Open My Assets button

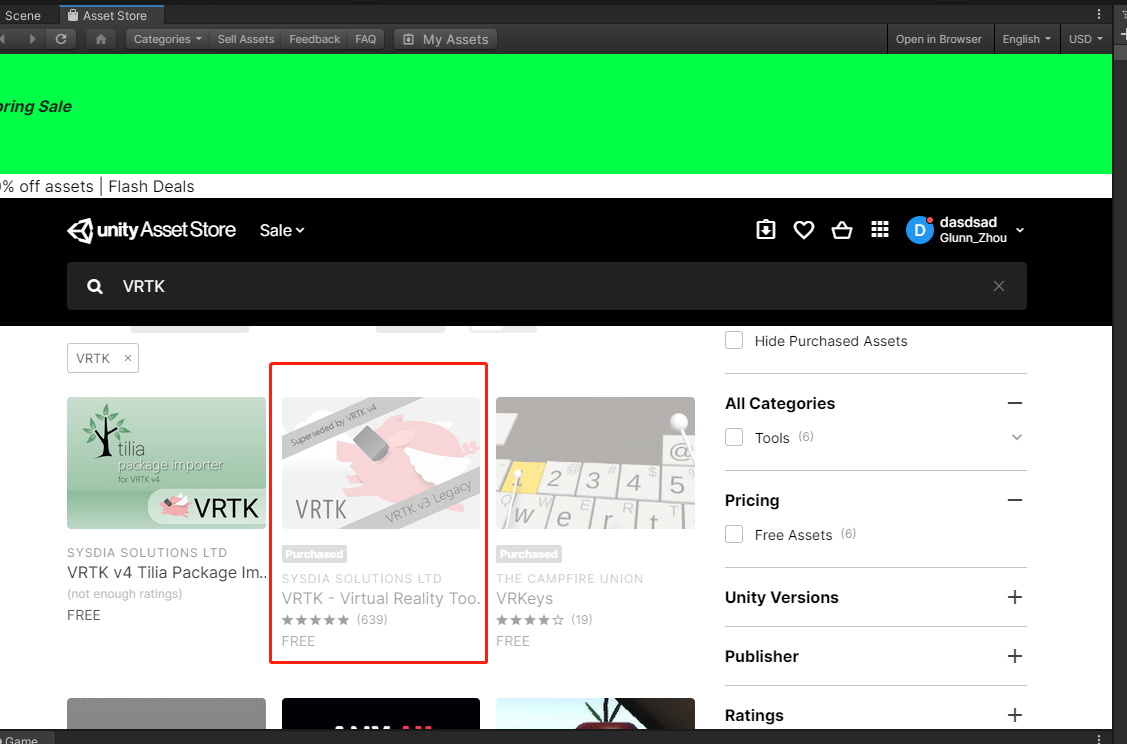[x=446, y=39]
